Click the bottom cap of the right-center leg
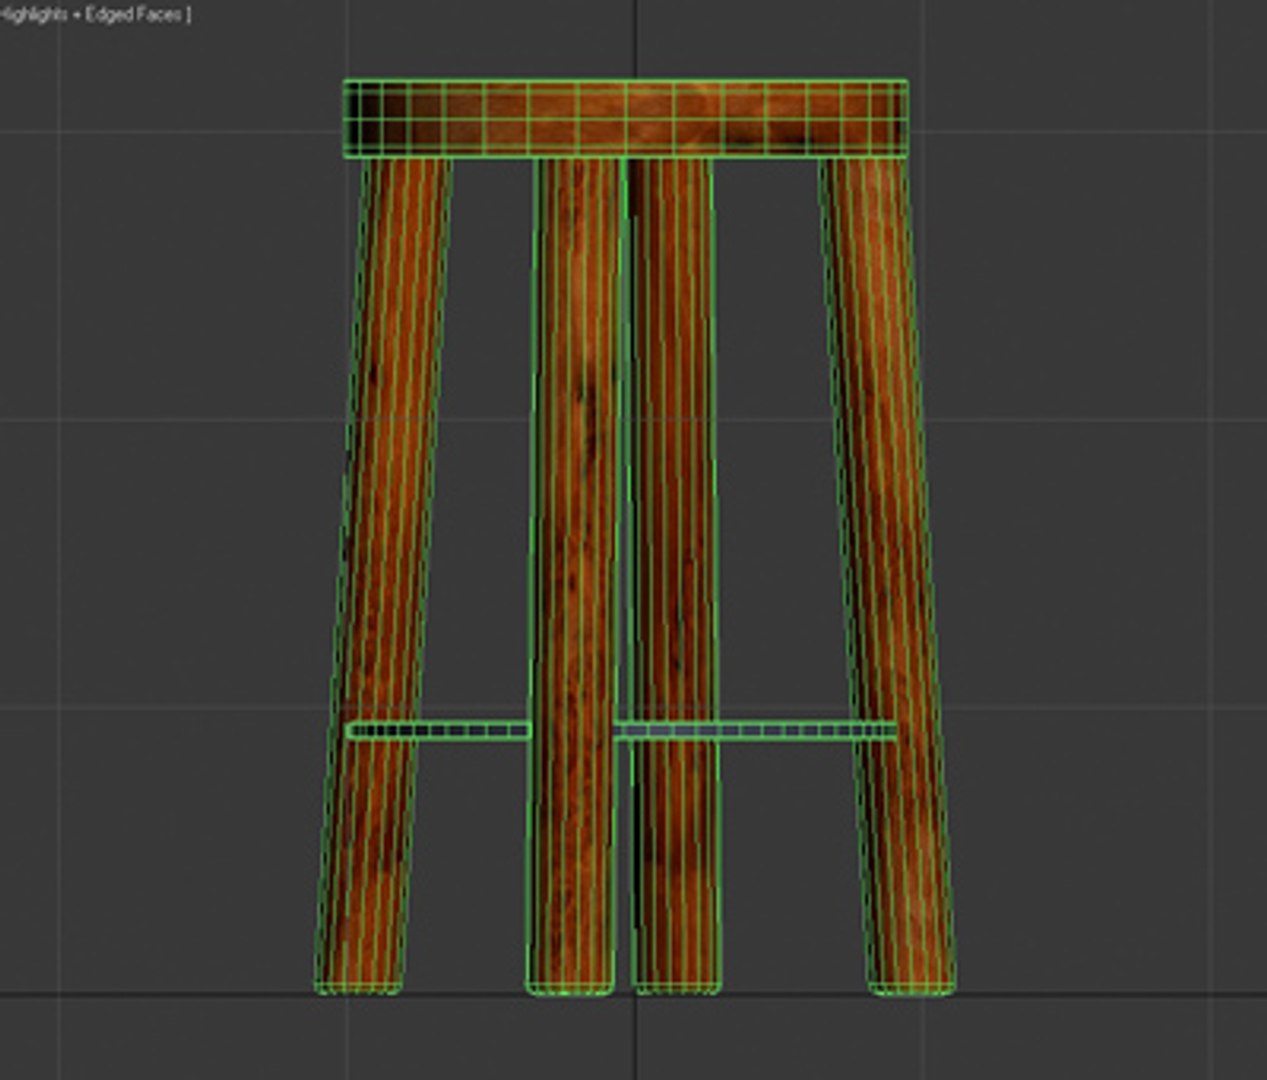The image size is (1267, 1080). pos(677,988)
